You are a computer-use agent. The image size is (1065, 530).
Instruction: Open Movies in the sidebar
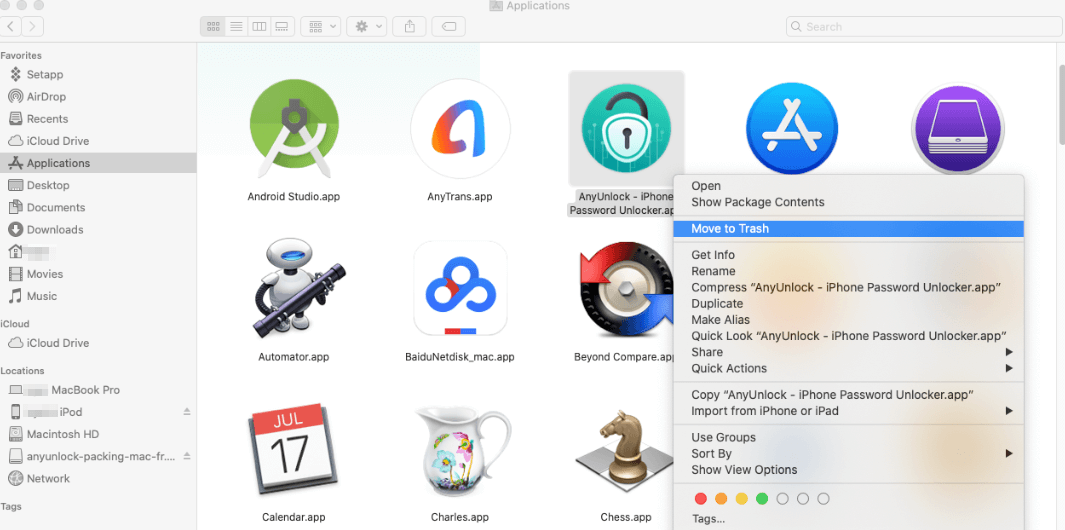98,274
